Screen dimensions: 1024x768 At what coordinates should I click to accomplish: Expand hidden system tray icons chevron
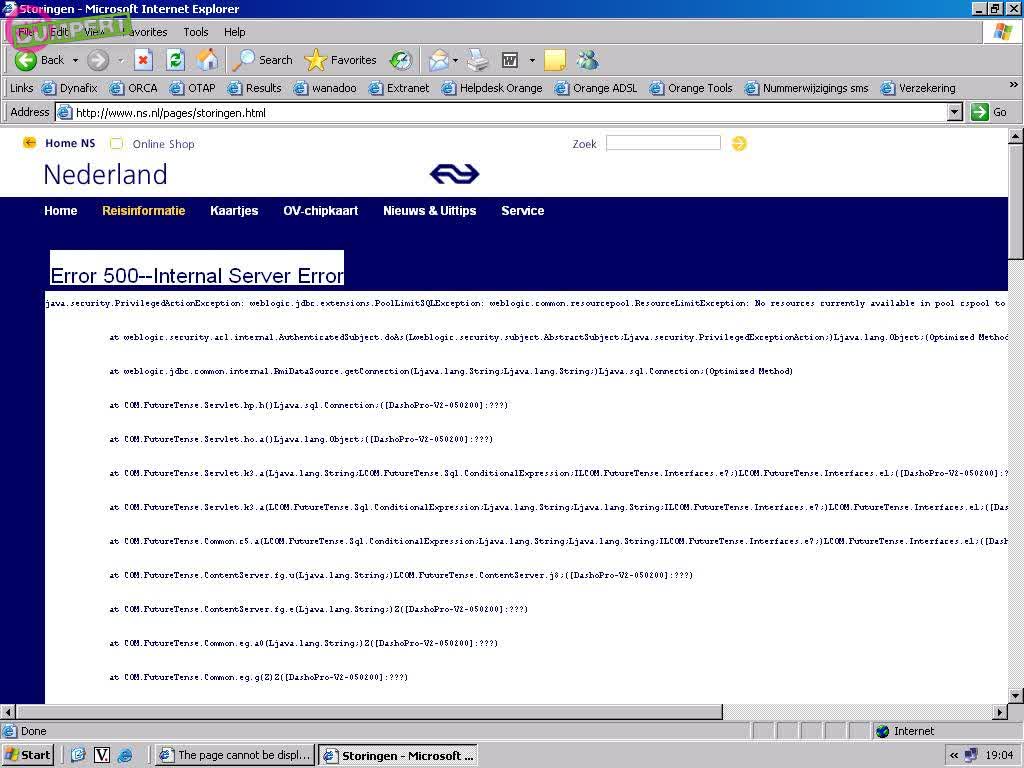point(954,755)
